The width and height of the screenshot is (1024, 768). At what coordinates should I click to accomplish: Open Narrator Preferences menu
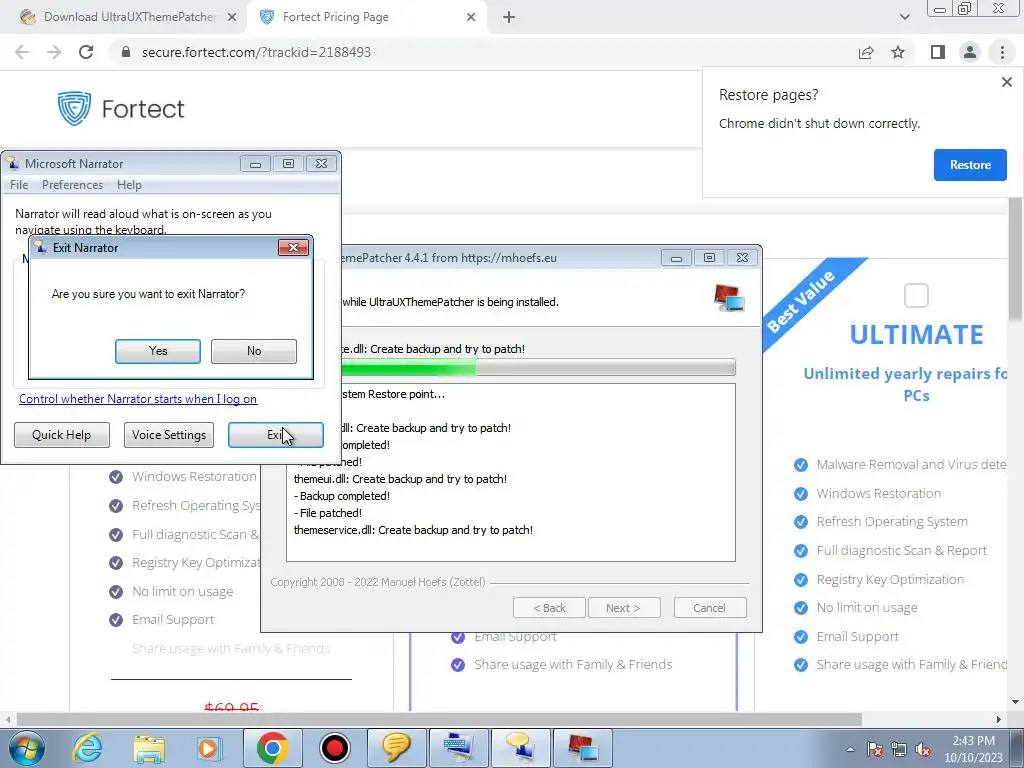click(x=72, y=185)
